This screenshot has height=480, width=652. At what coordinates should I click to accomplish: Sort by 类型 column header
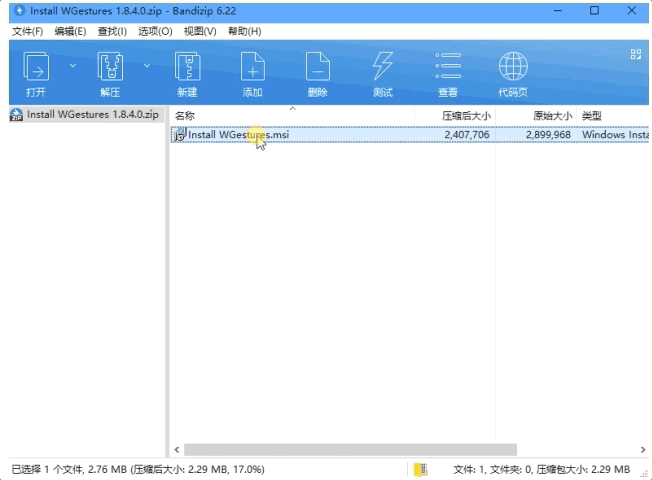[612, 116]
